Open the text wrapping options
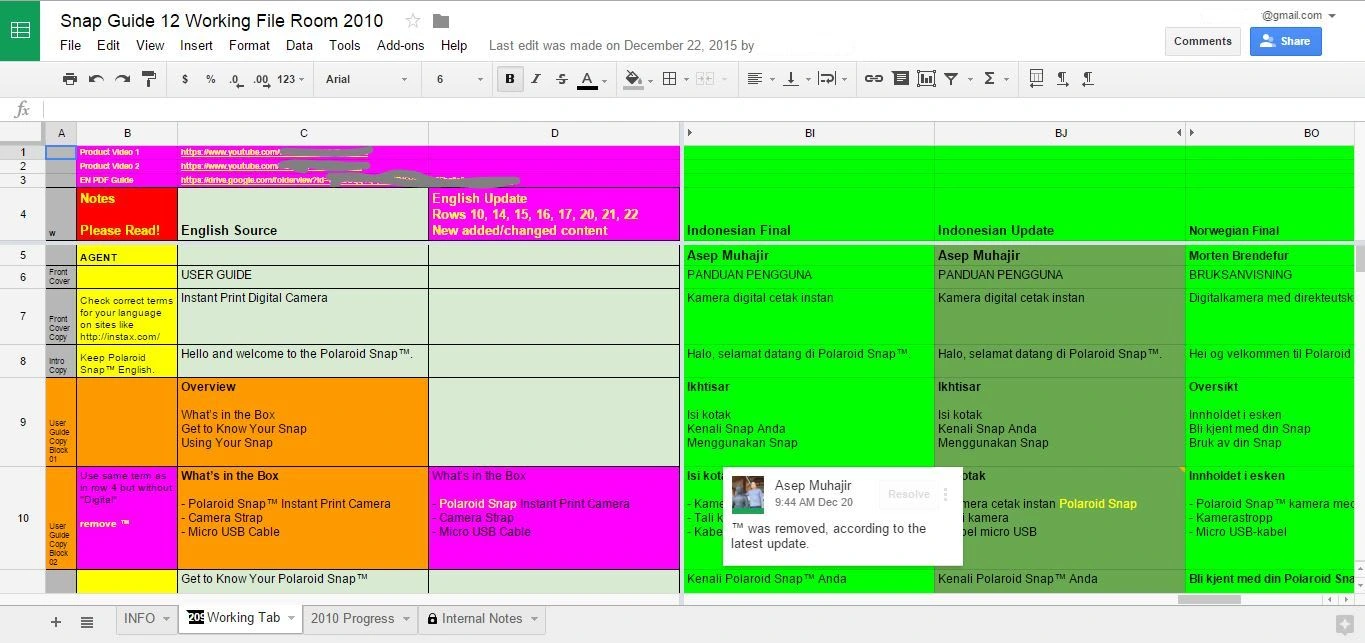1365x643 pixels. (832, 79)
